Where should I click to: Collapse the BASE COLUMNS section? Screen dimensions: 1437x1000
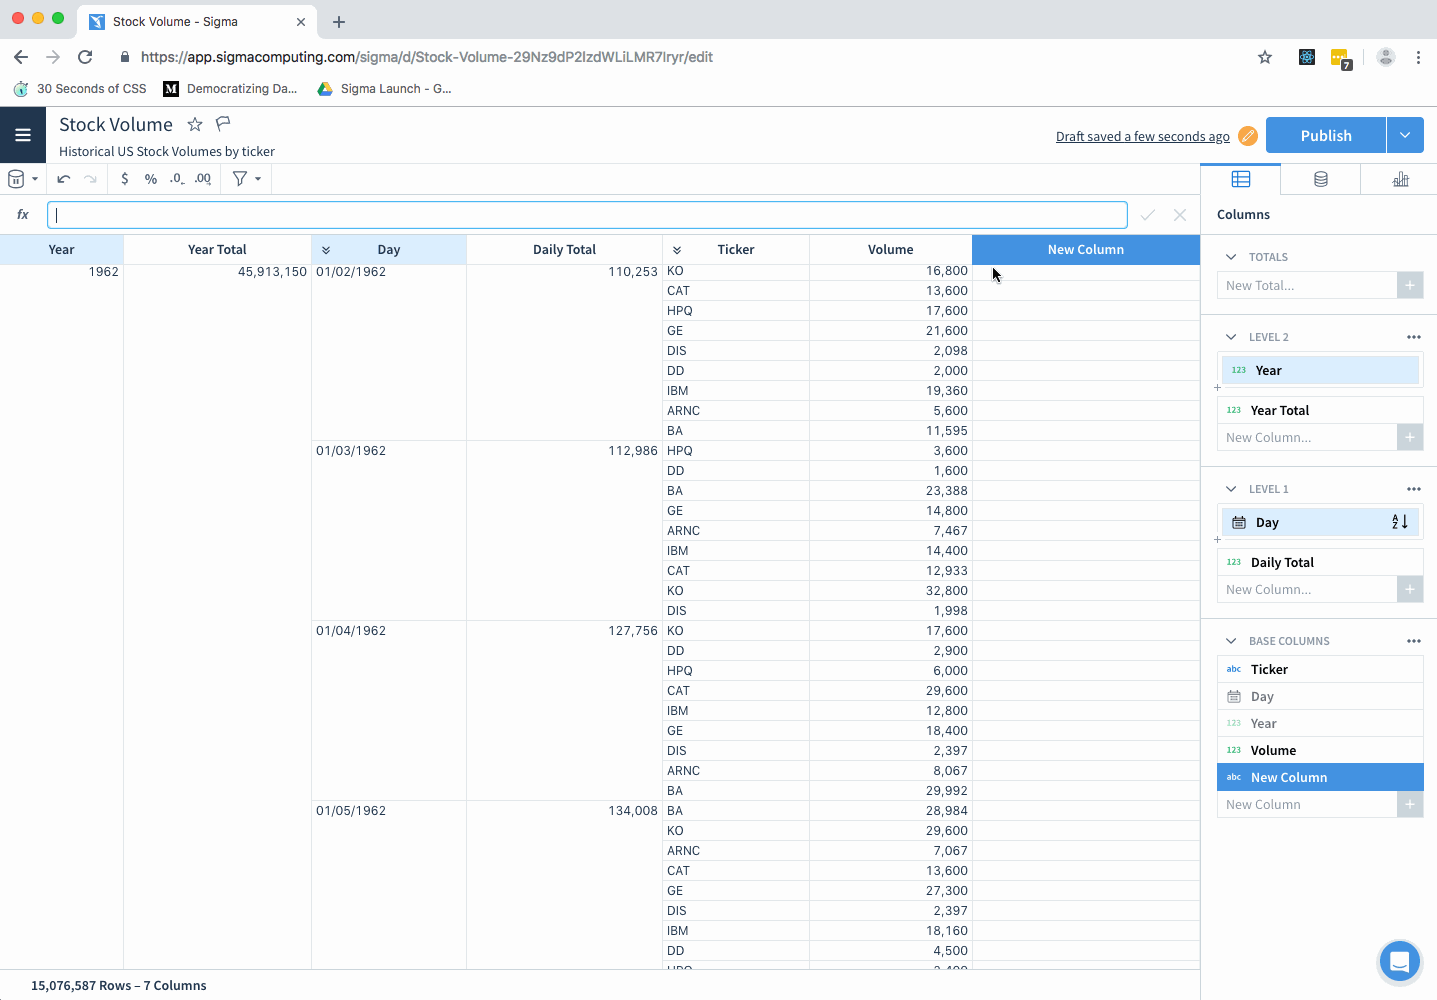coord(1231,641)
